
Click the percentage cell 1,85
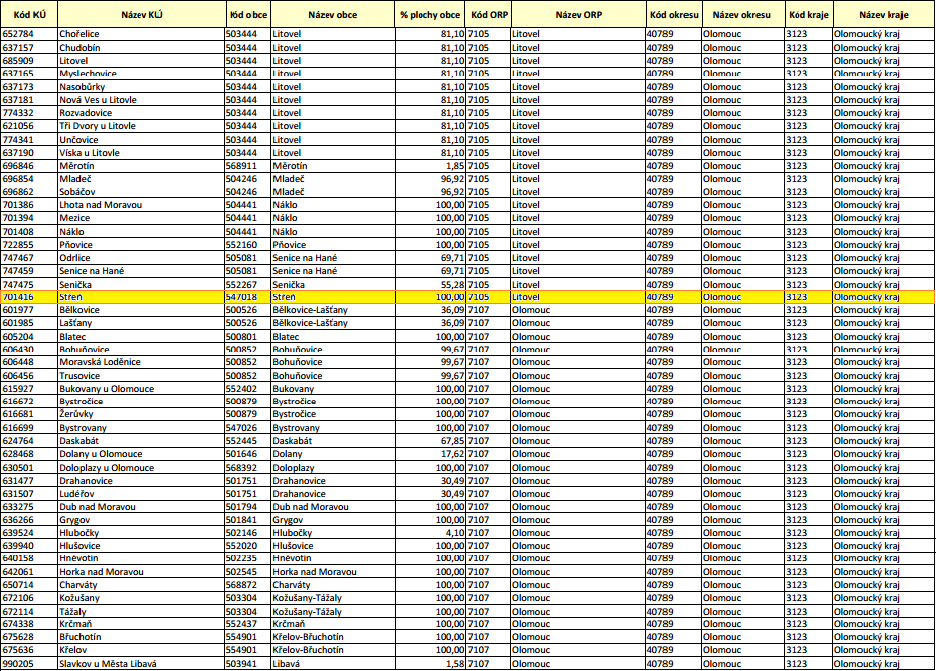pyautogui.click(x=430, y=166)
